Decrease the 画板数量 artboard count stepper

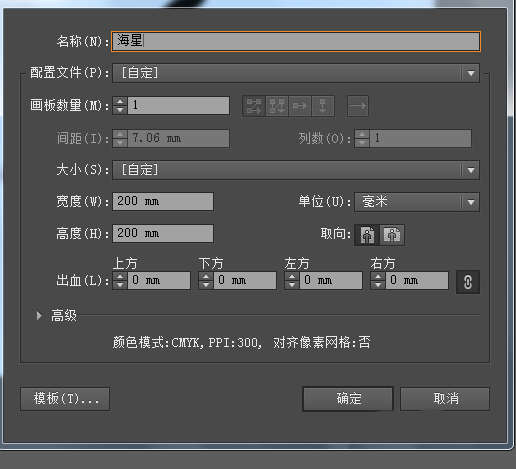point(120,110)
